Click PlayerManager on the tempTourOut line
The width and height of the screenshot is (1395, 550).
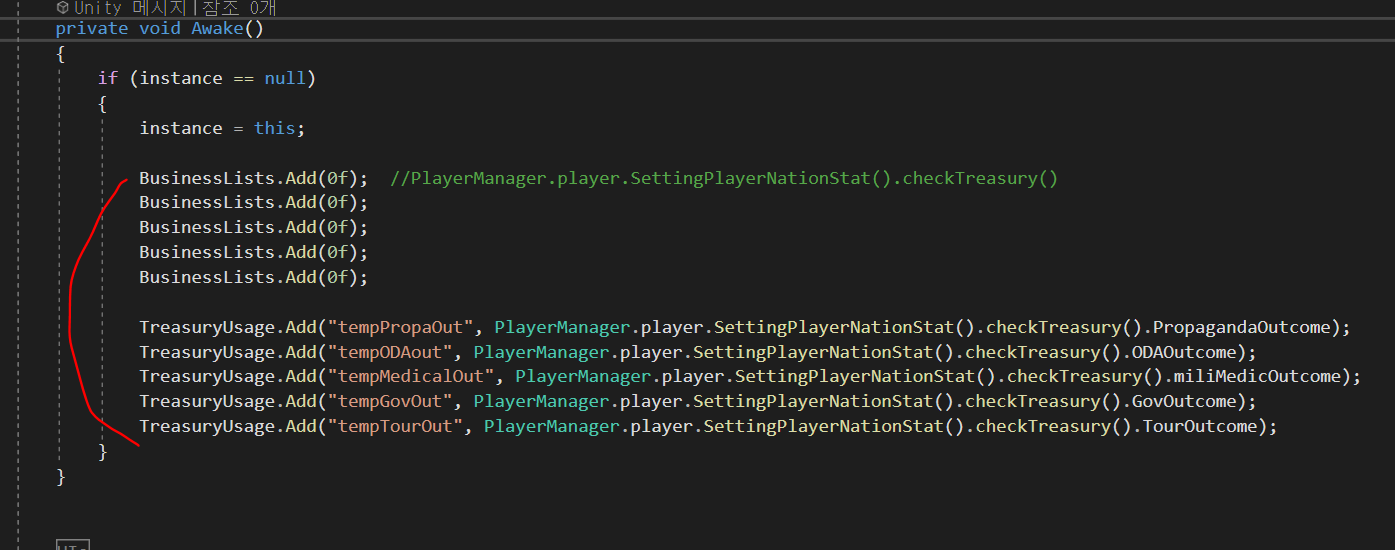551,426
